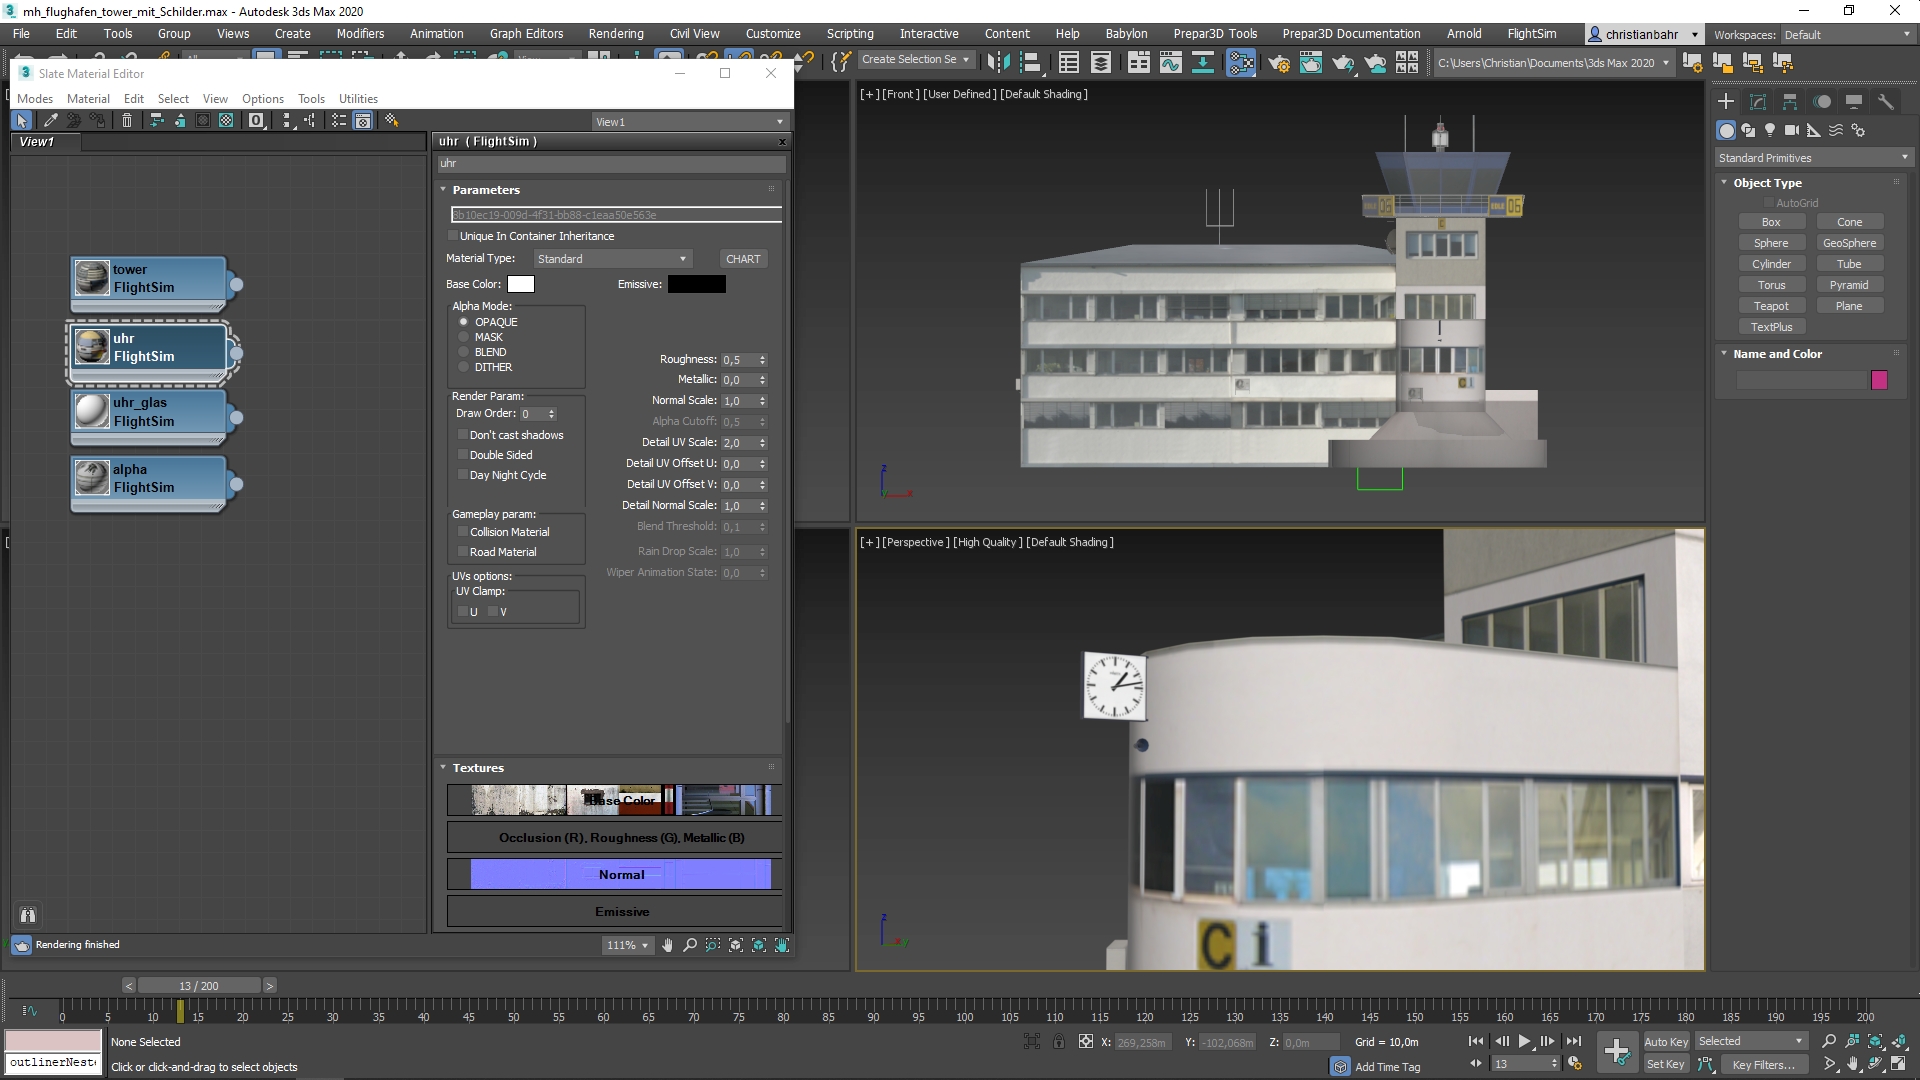
Task: Open Curve Editor from main toolbar
Action: (1170, 63)
